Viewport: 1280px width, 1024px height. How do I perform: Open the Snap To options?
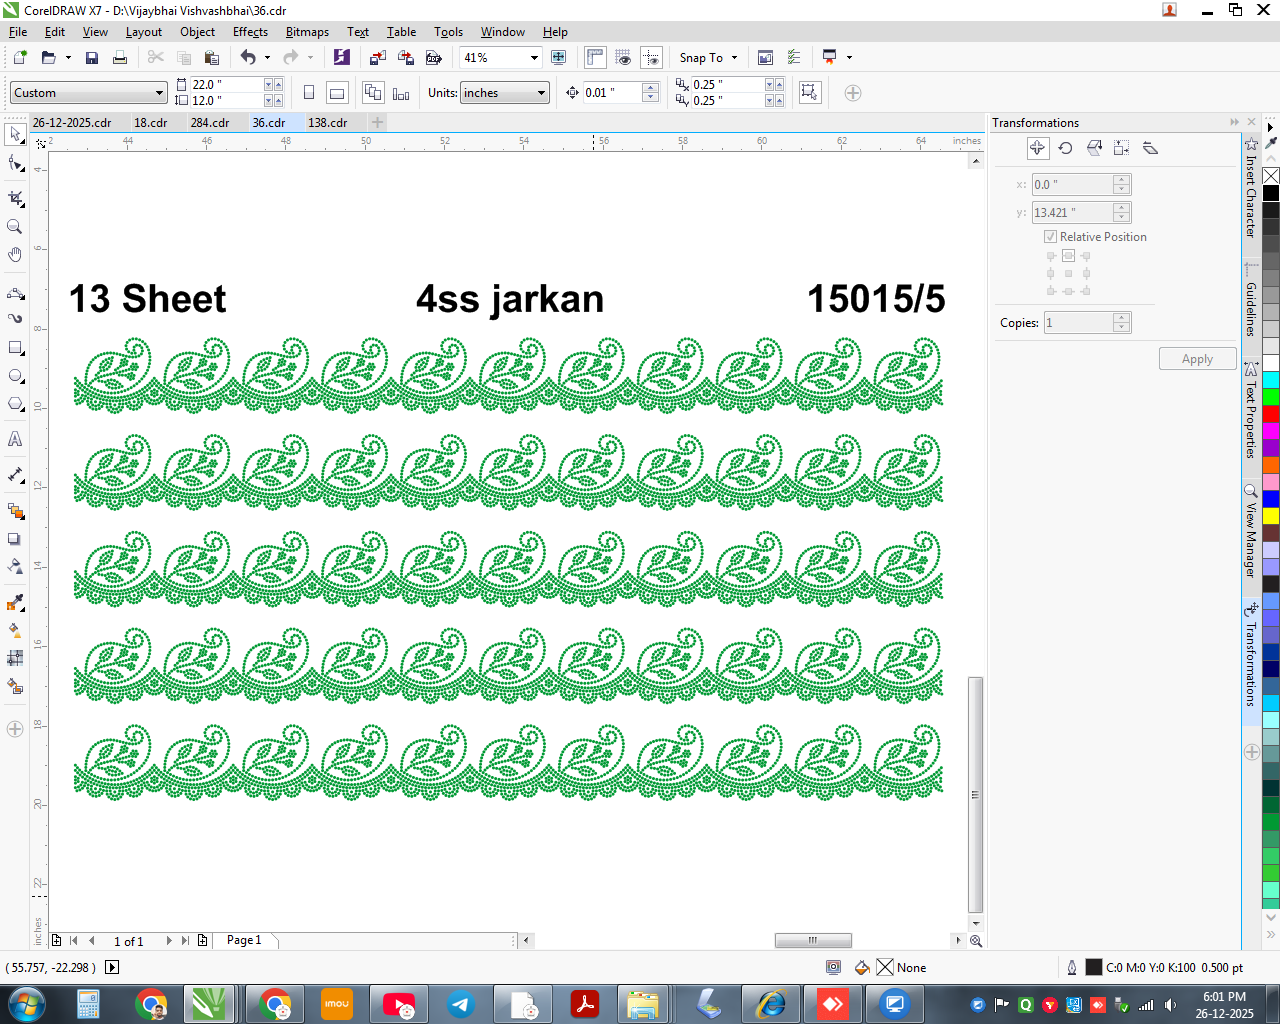(708, 58)
